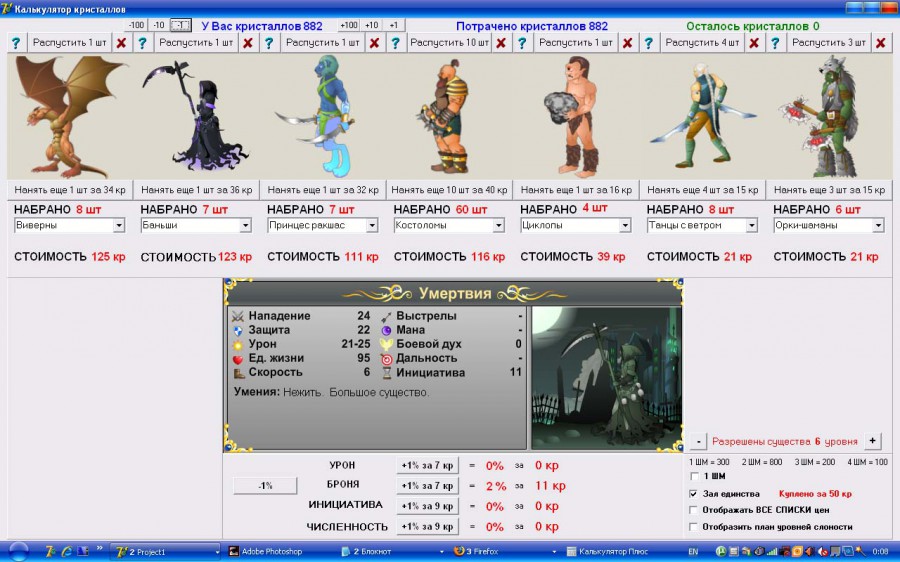
Task: Decrease allowed creature level with minus button
Action: pyautogui.click(x=698, y=441)
